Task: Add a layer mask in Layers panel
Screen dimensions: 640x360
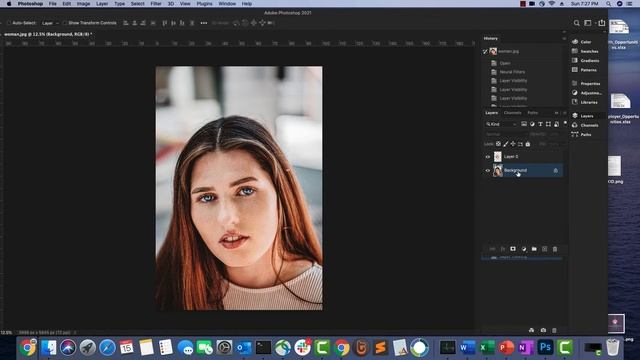Action: click(x=513, y=249)
